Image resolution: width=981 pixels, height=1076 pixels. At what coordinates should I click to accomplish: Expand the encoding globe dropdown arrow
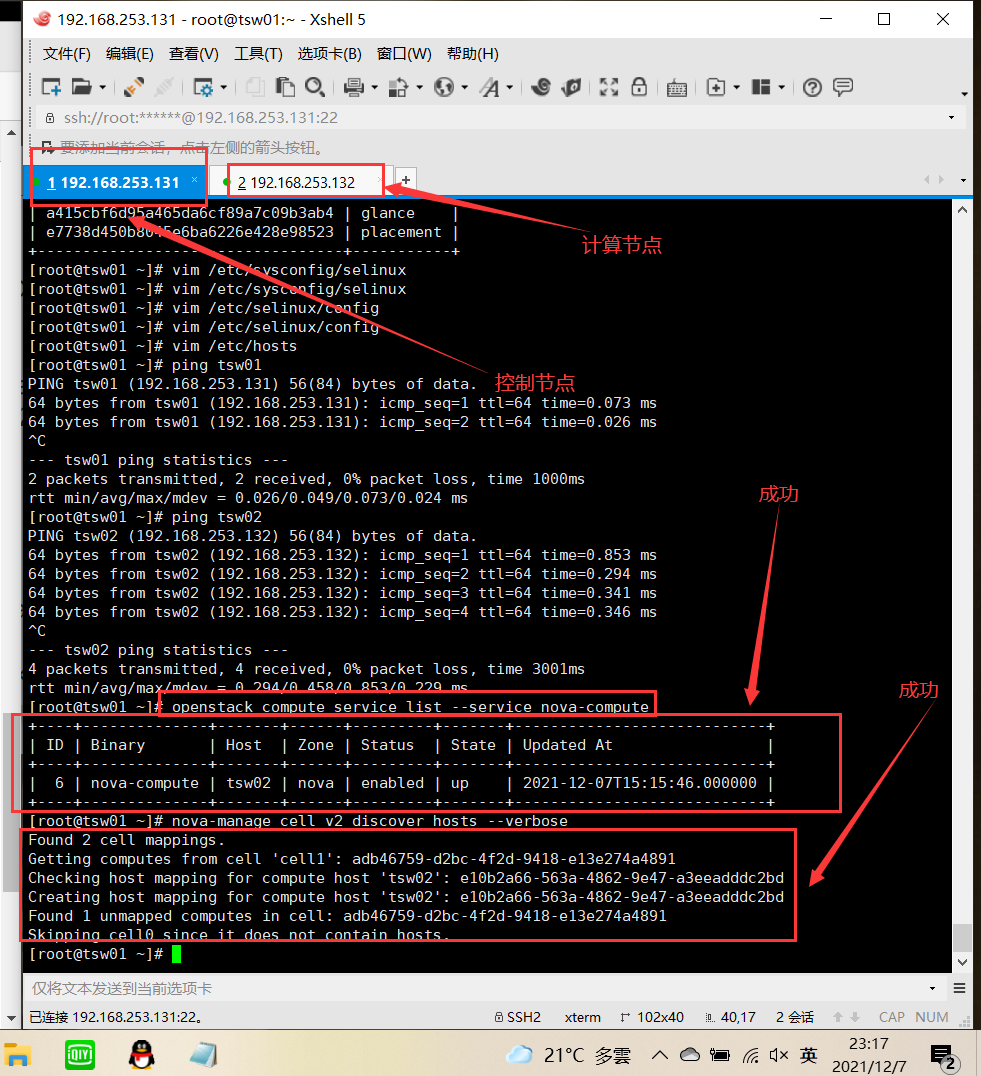464,88
